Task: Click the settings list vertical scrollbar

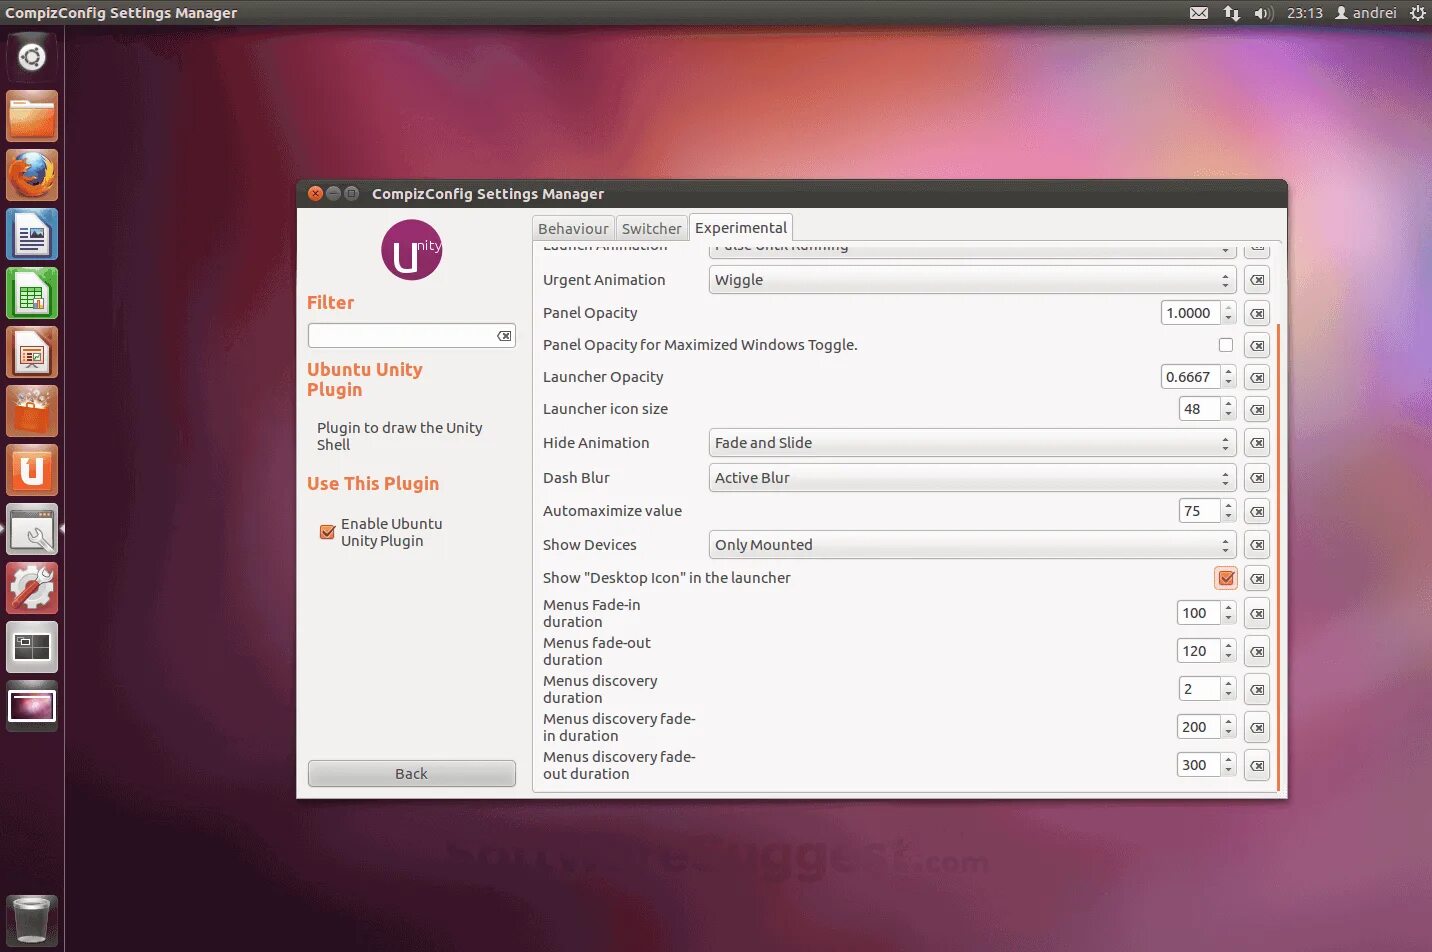Action: click(1278, 556)
